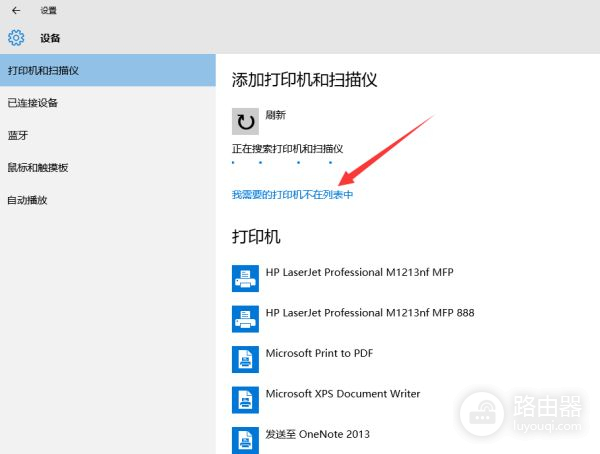Select the HP LaserJet M1213nf MFP 888 name
600x454 pixels.
(x=369, y=313)
